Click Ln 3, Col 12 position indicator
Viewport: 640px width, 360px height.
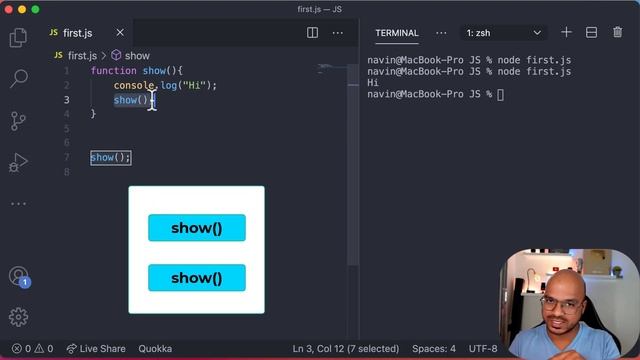[x=346, y=349]
